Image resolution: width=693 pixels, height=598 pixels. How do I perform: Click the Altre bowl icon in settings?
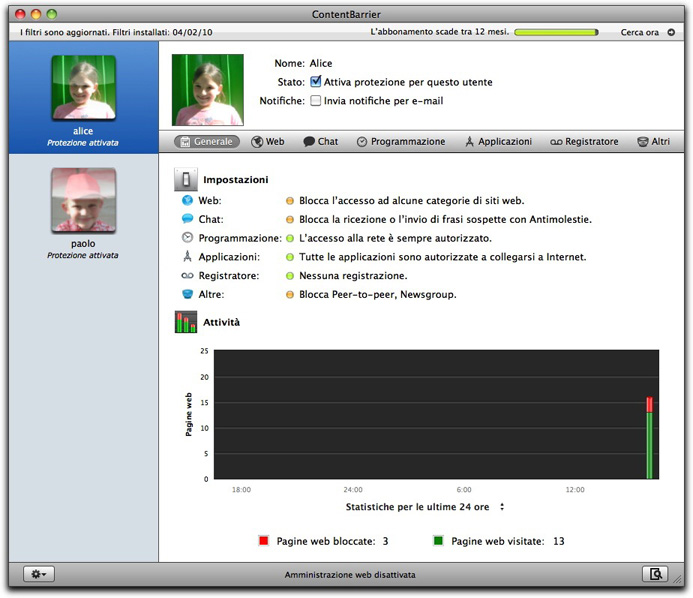pos(187,294)
